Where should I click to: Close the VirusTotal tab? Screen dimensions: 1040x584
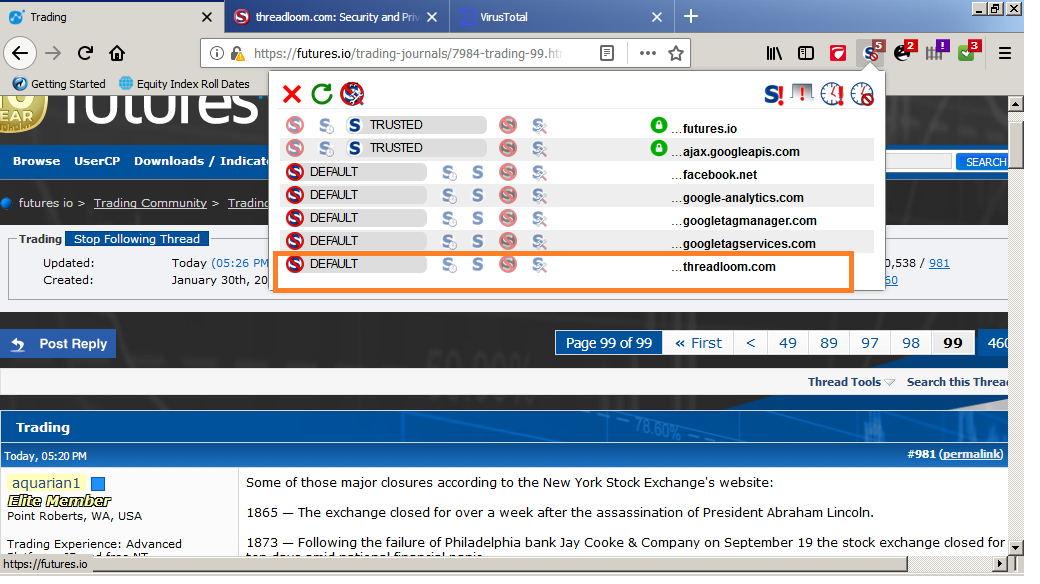click(657, 17)
